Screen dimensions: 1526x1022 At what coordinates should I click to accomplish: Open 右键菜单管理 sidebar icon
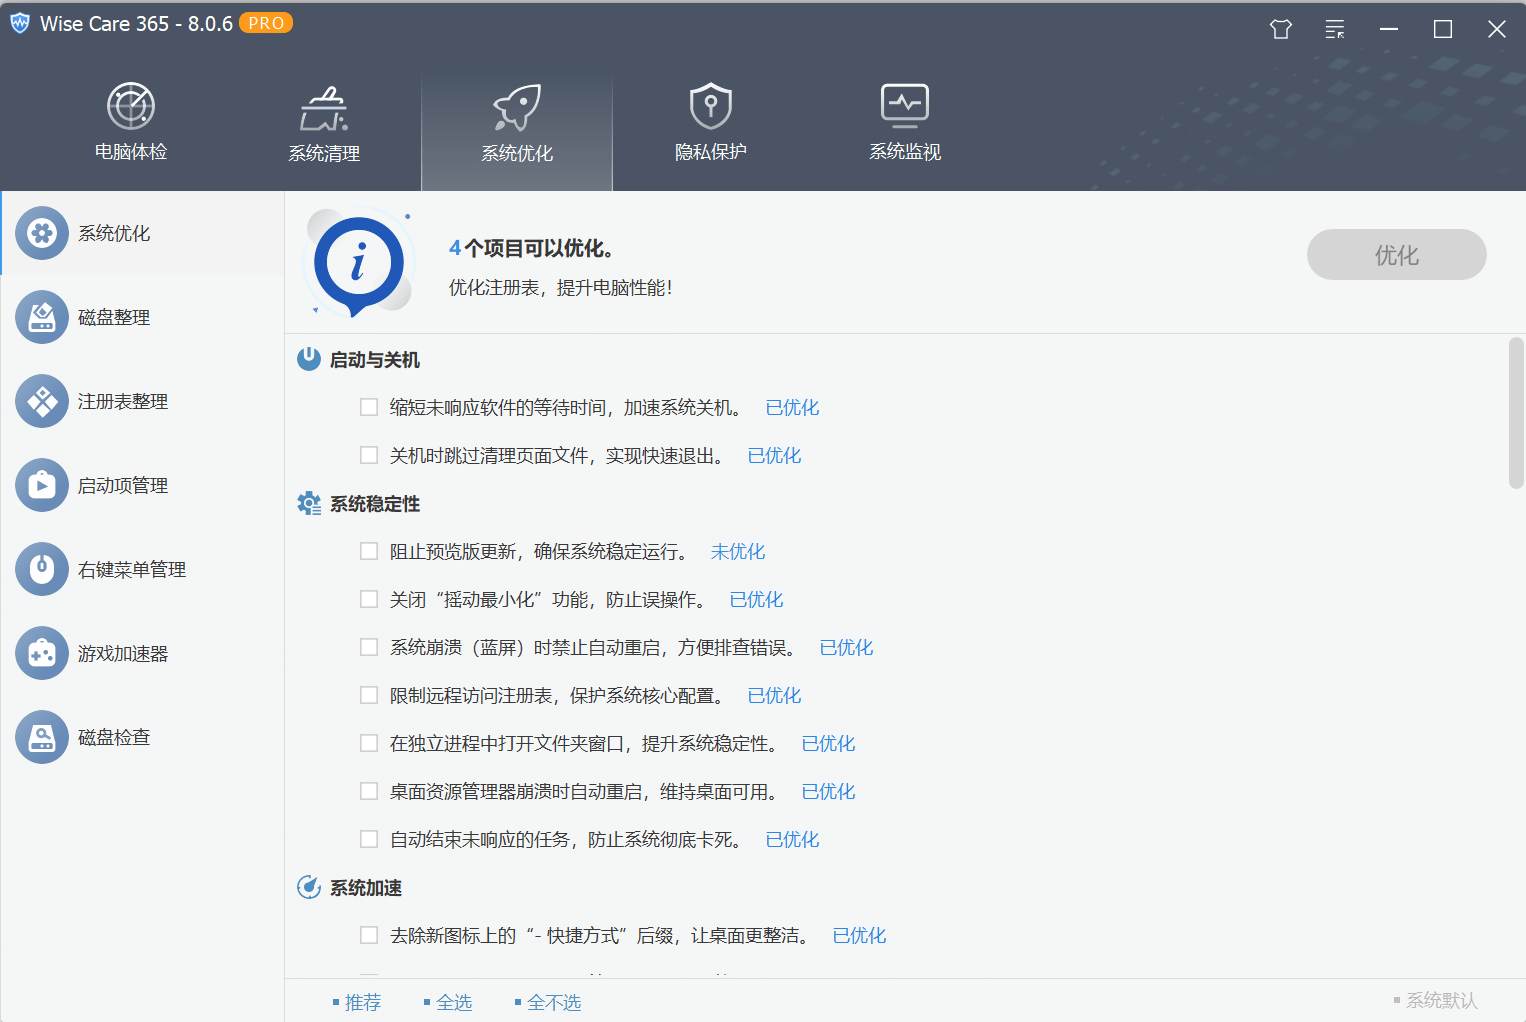[x=42, y=569]
